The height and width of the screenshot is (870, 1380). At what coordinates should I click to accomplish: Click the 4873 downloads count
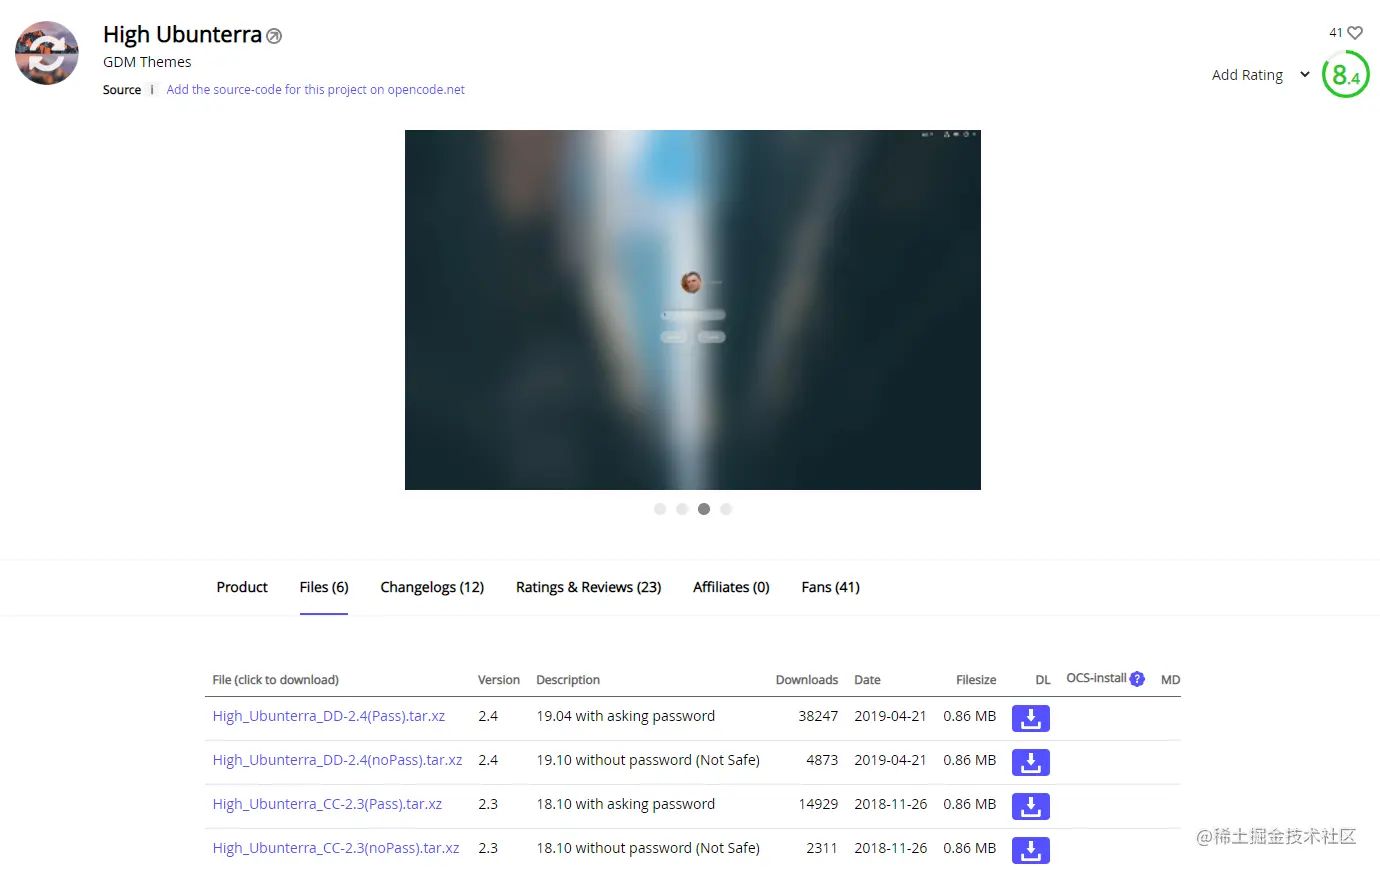(x=822, y=760)
